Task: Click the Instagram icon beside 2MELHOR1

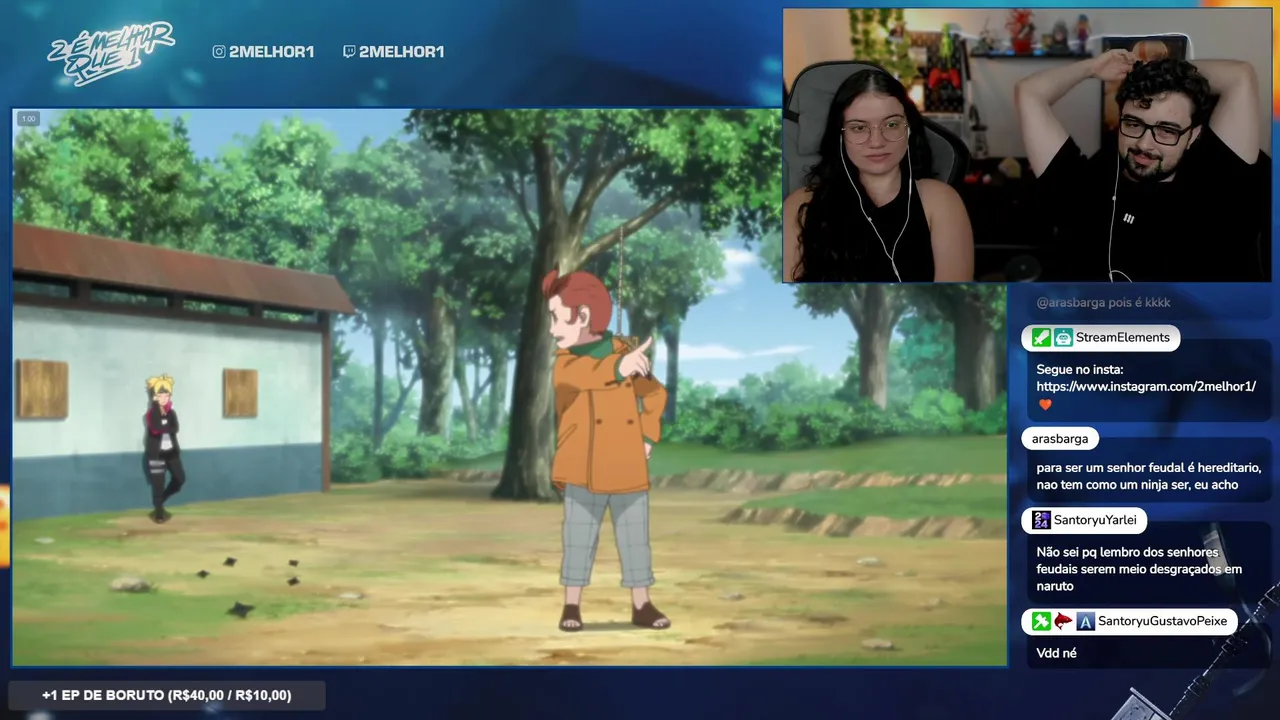Action: [x=219, y=52]
